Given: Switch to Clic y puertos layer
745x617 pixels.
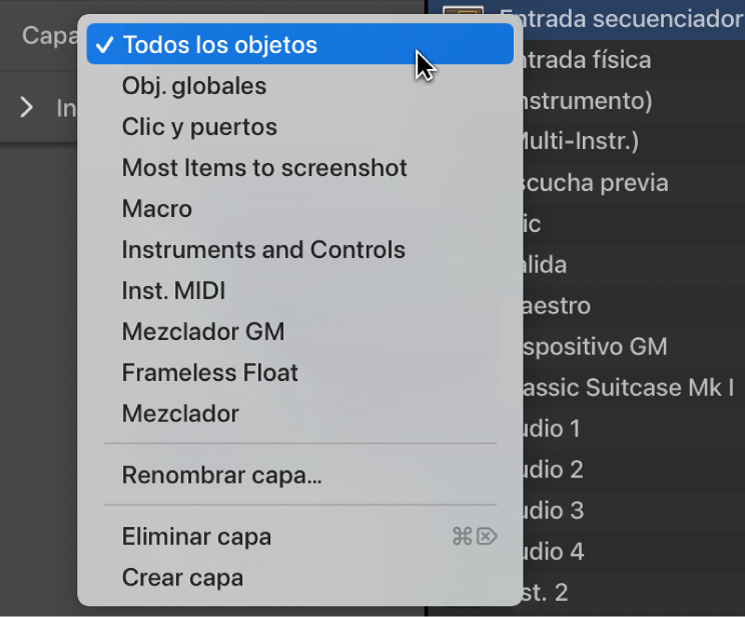Looking at the screenshot, I should click(x=199, y=127).
